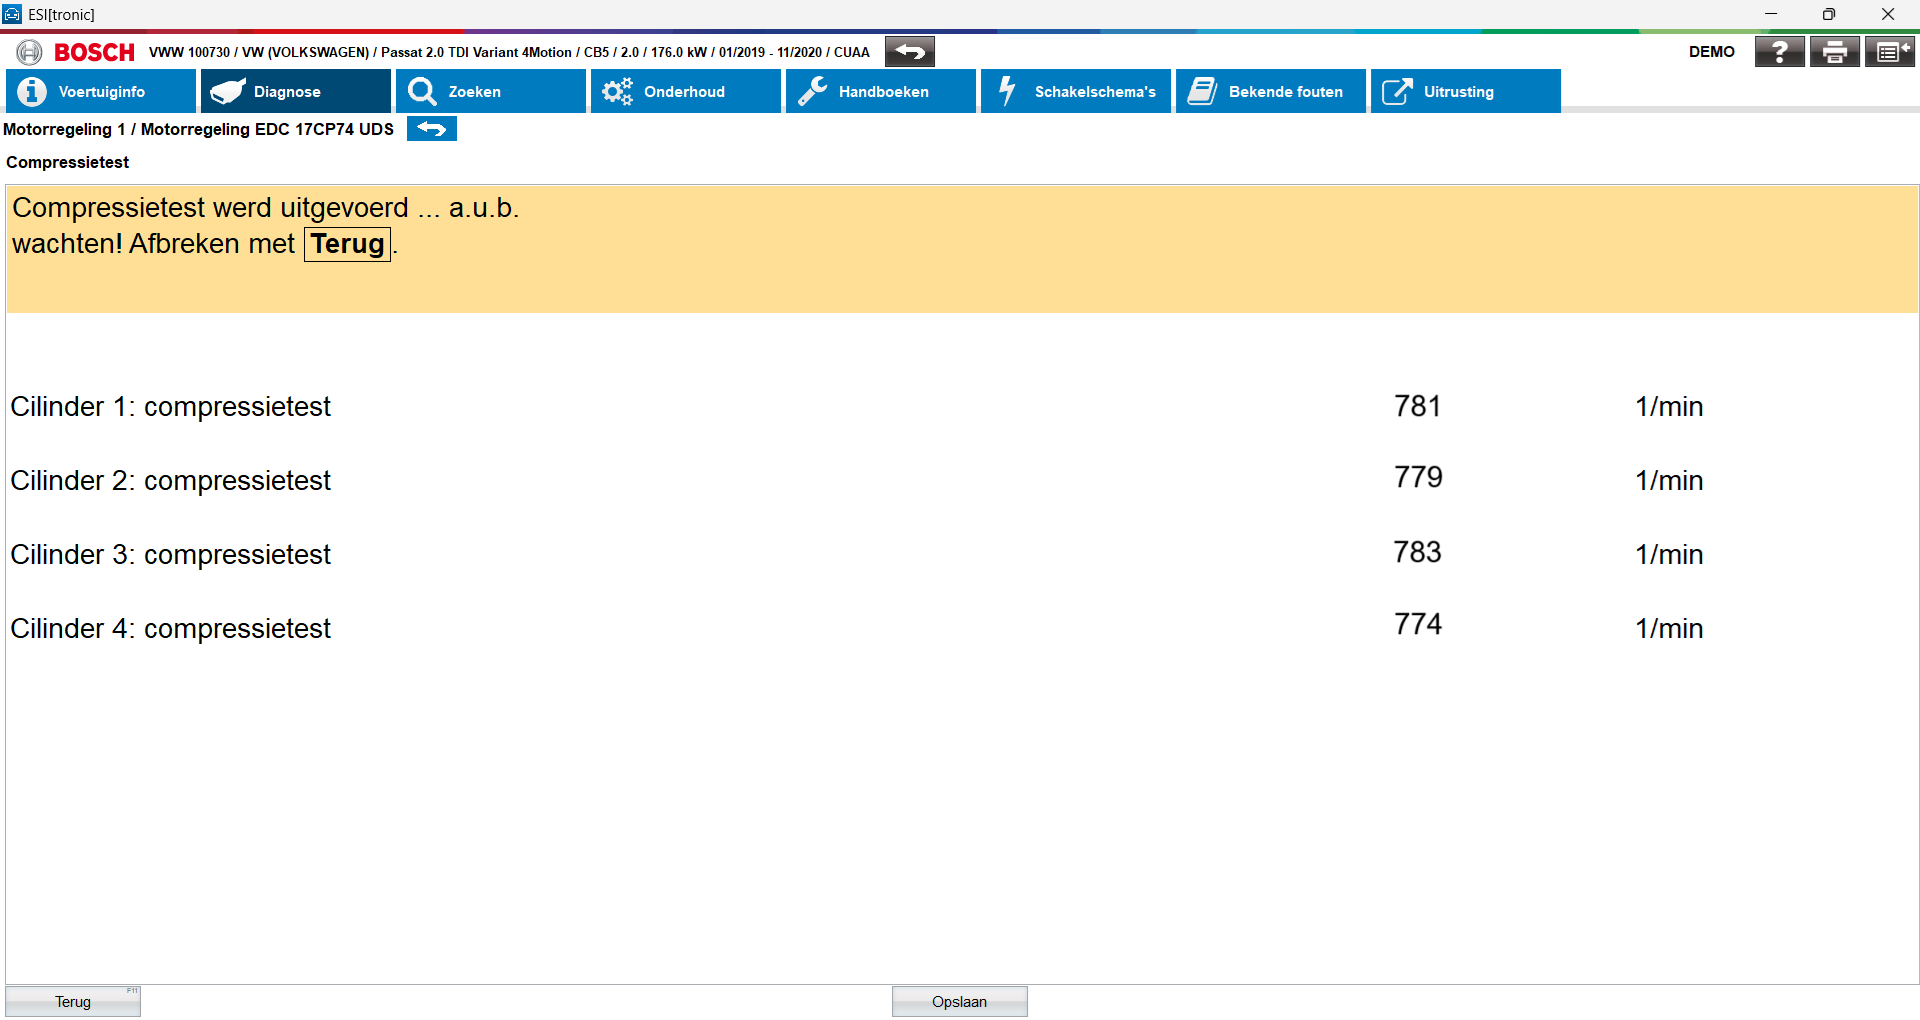Open the help question mark icon
Screen dimensions: 1920x1020
click(1779, 52)
